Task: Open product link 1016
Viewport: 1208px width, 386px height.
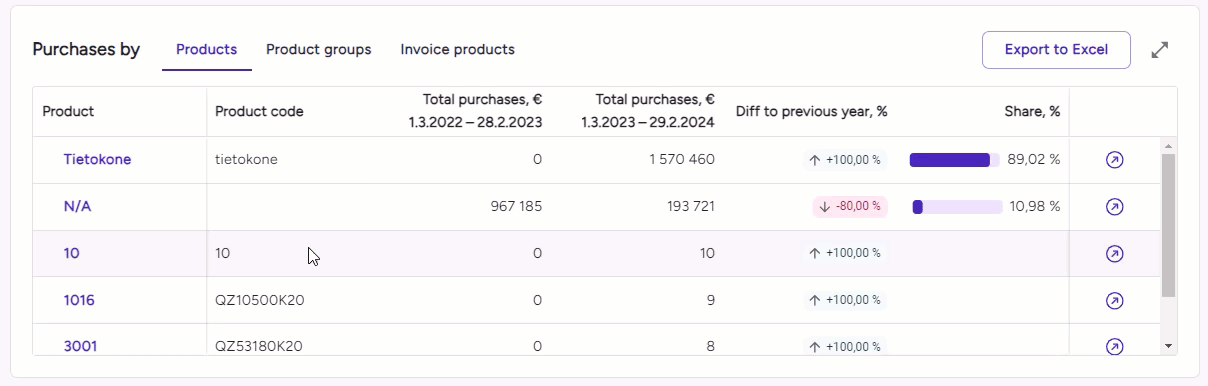Action: [x=79, y=300]
